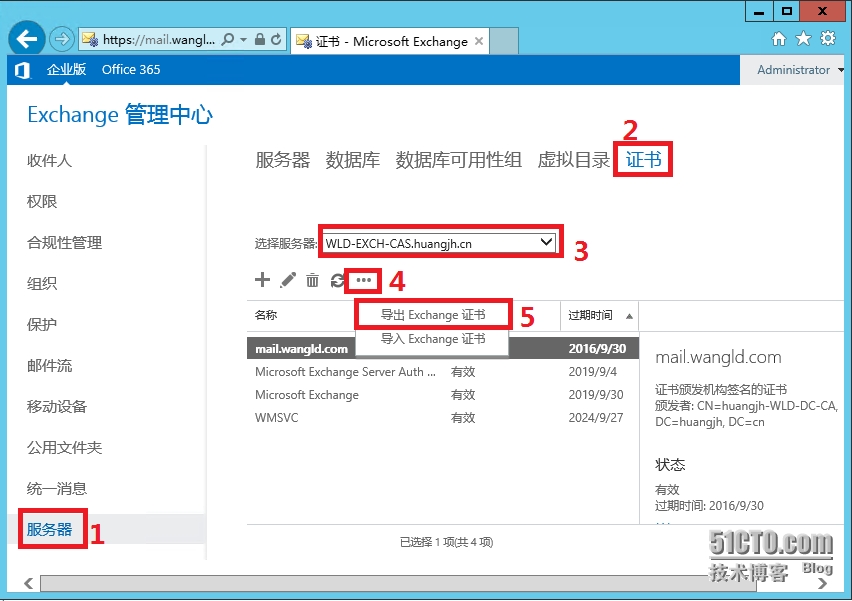The height and width of the screenshot is (601, 852).
Task: Click the browser forward arrow
Action: [61, 39]
